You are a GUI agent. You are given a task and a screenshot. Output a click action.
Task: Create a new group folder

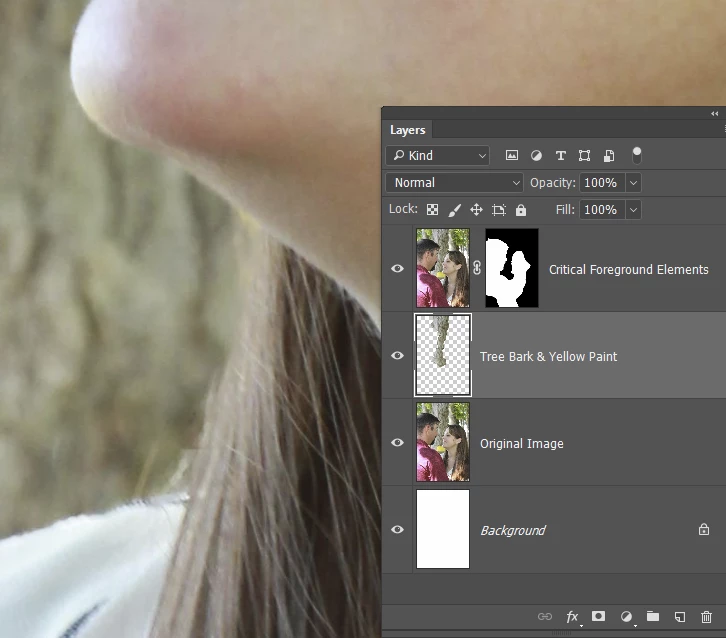click(x=653, y=616)
